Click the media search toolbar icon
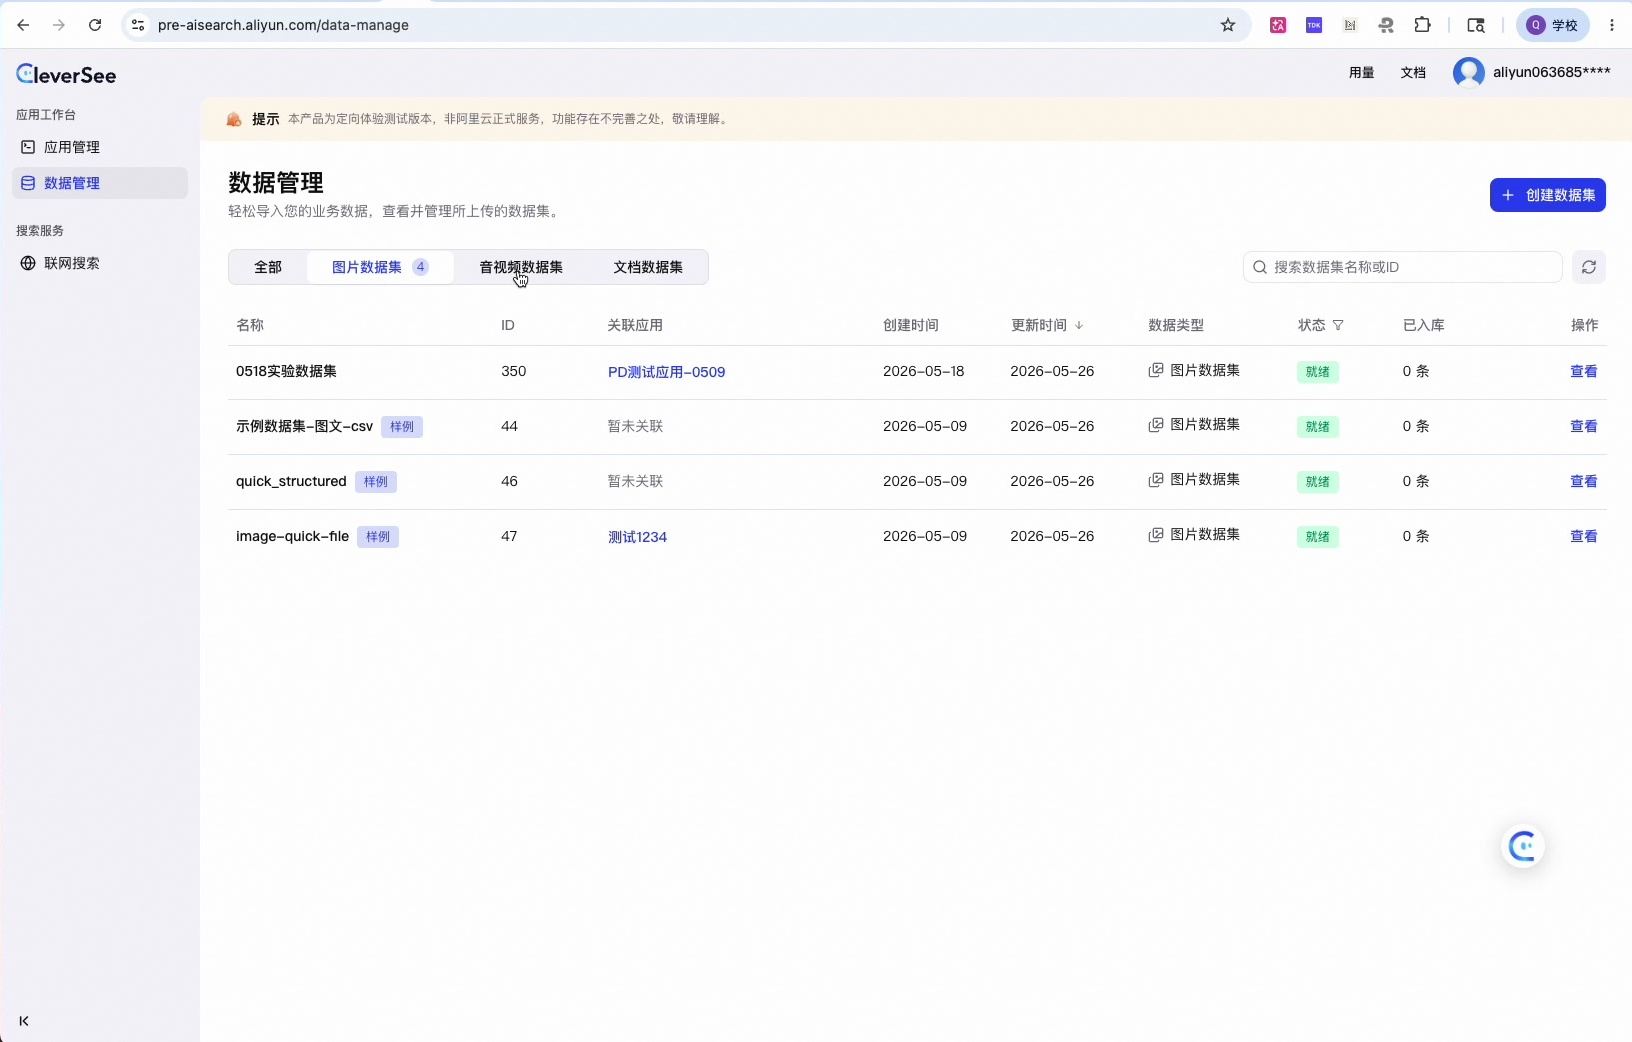The width and height of the screenshot is (1632, 1042). tap(1476, 25)
